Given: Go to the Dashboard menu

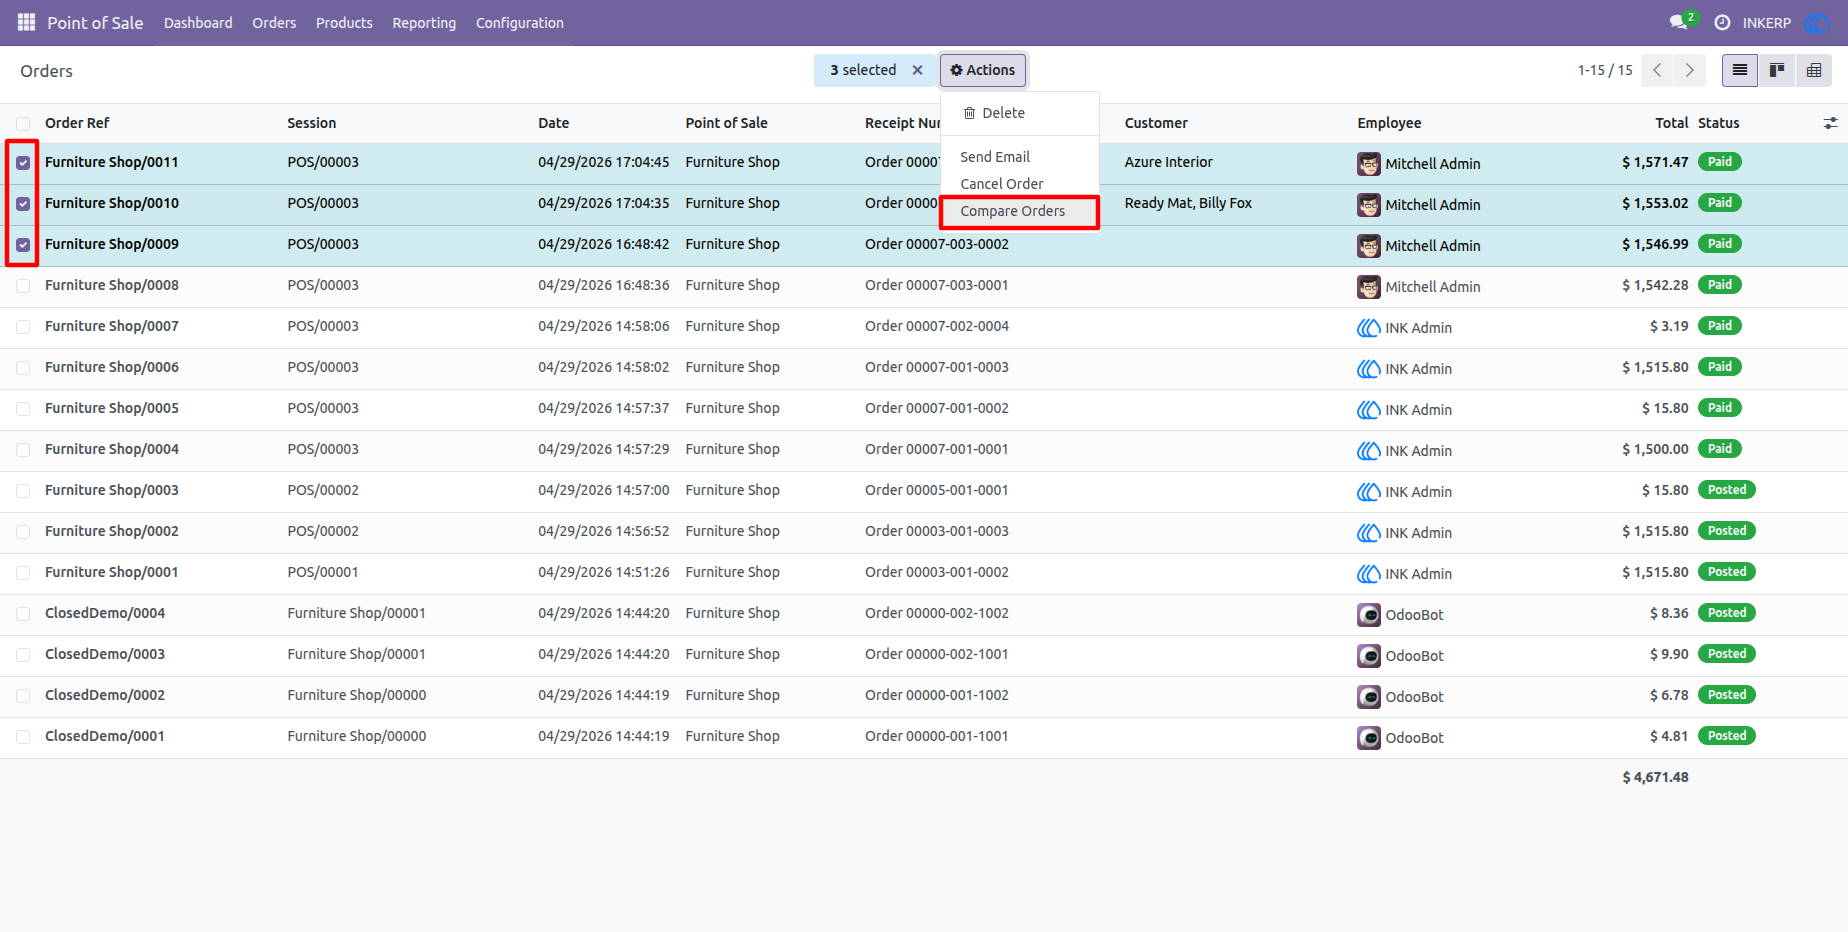Looking at the screenshot, I should pyautogui.click(x=198, y=22).
